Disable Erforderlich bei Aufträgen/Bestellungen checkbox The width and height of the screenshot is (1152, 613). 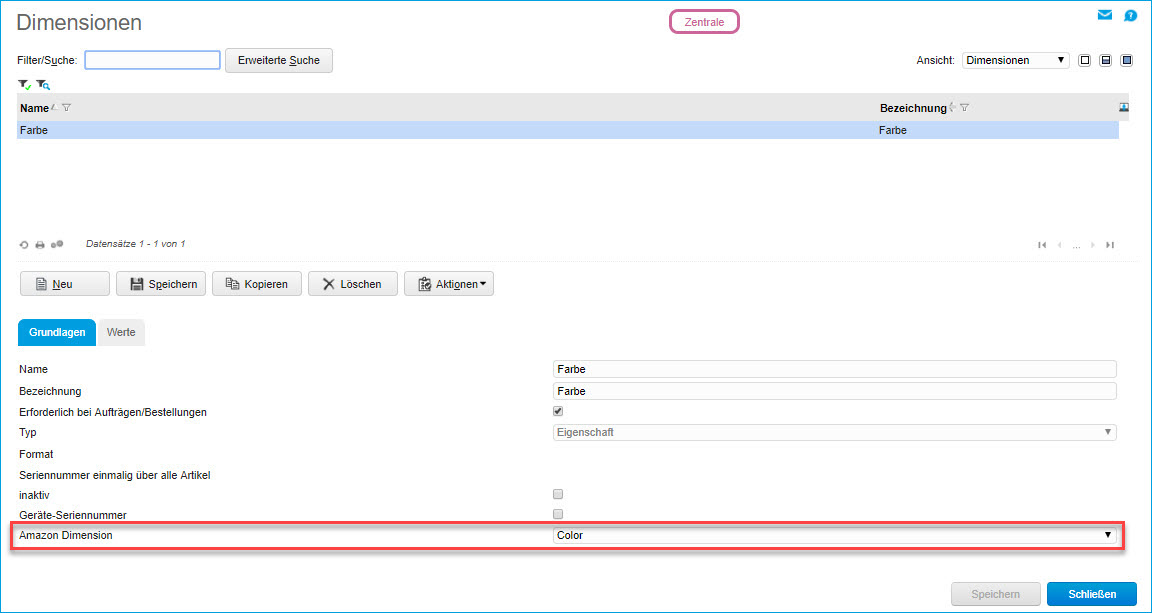point(557,411)
